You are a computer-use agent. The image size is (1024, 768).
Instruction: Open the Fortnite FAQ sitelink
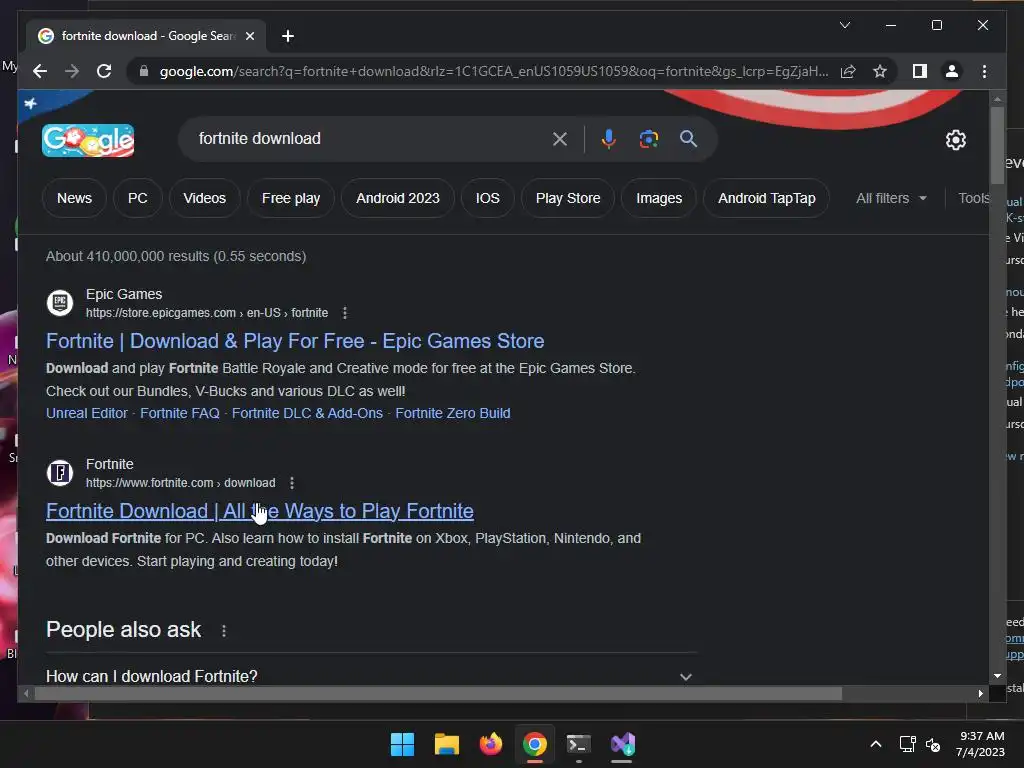tap(180, 413)
